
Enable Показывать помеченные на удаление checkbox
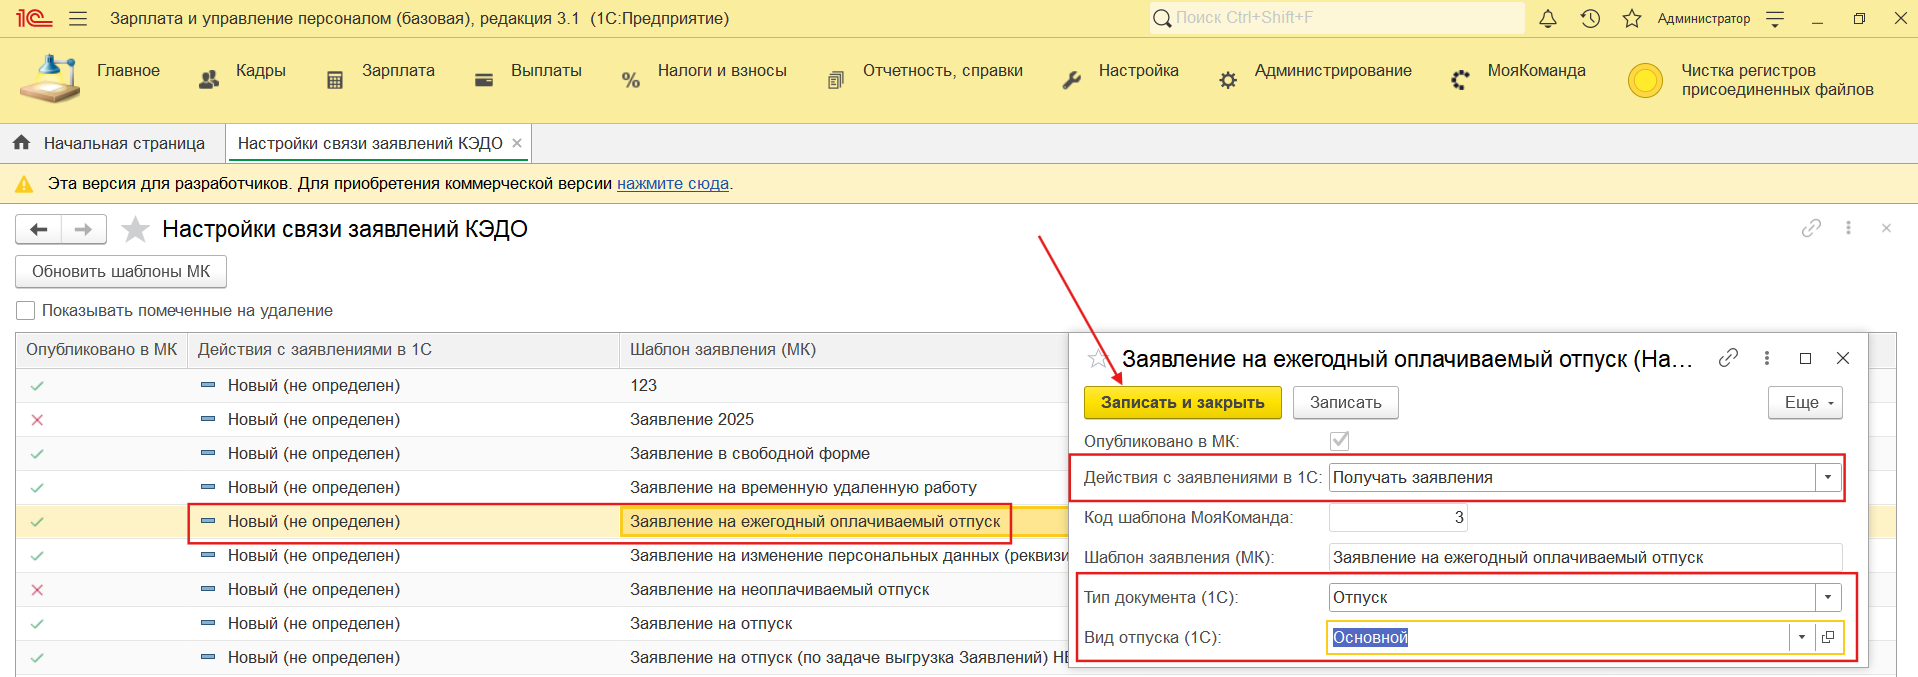[x=26, y=311]
